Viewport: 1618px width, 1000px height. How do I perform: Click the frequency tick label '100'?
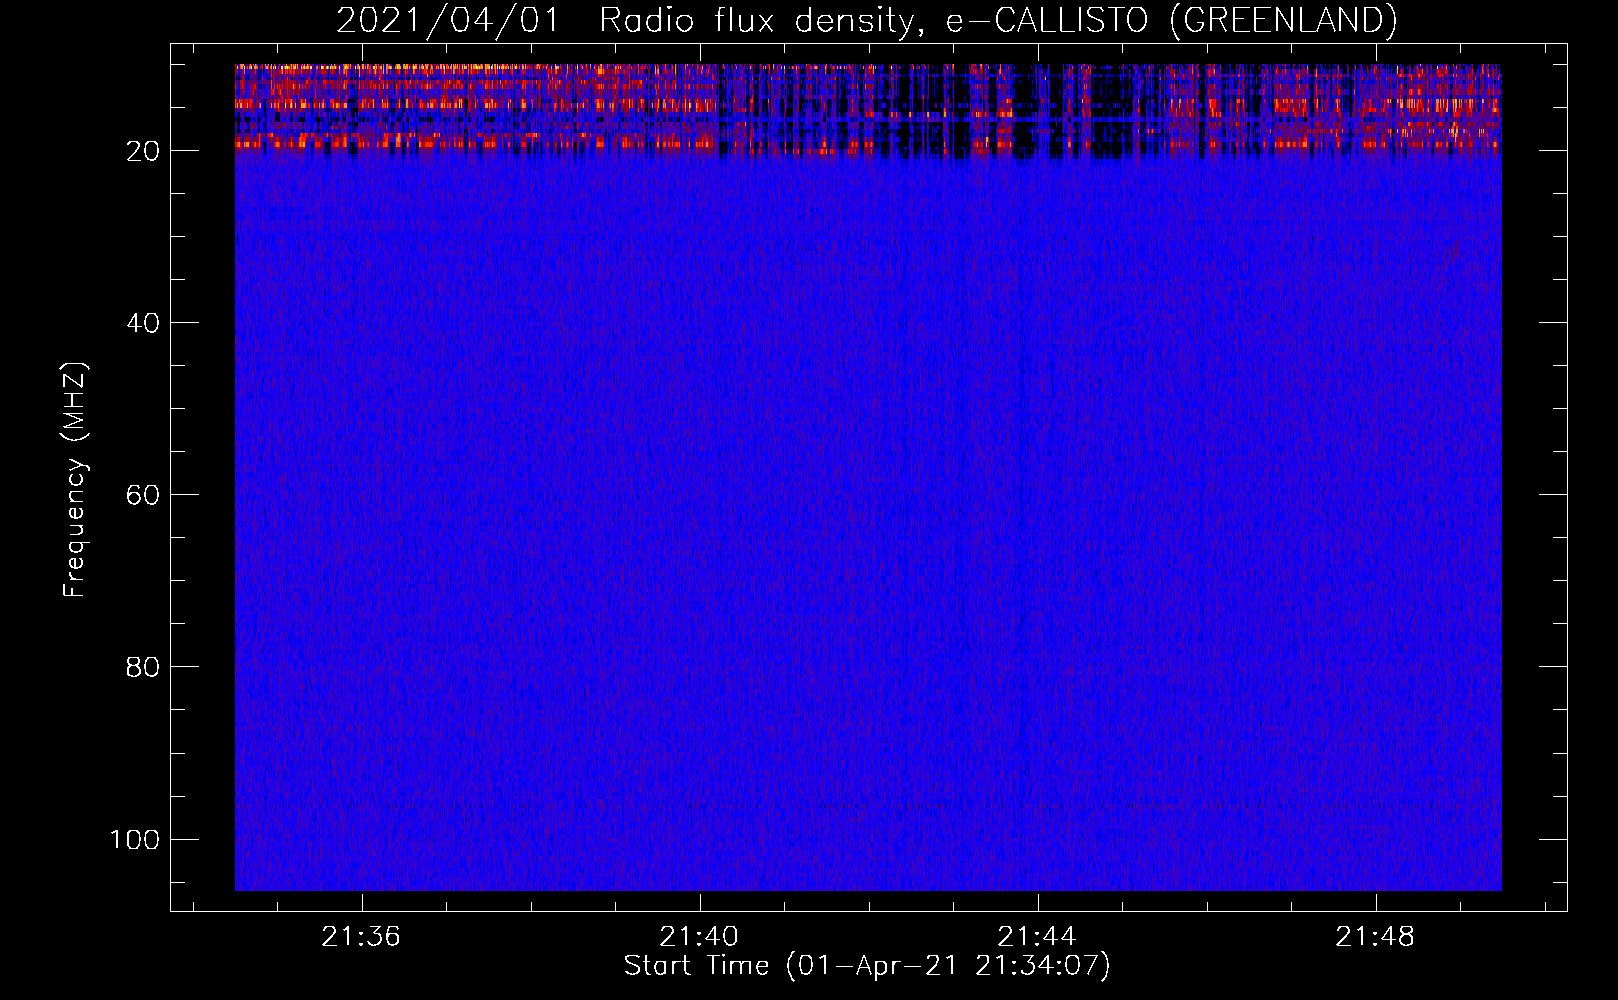tap(135, 839)
